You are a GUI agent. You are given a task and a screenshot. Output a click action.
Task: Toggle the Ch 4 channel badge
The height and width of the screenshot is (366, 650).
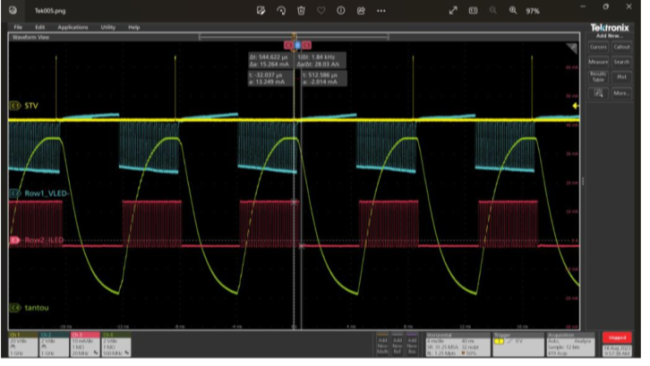pyautogui.click(x=116, y=344)
